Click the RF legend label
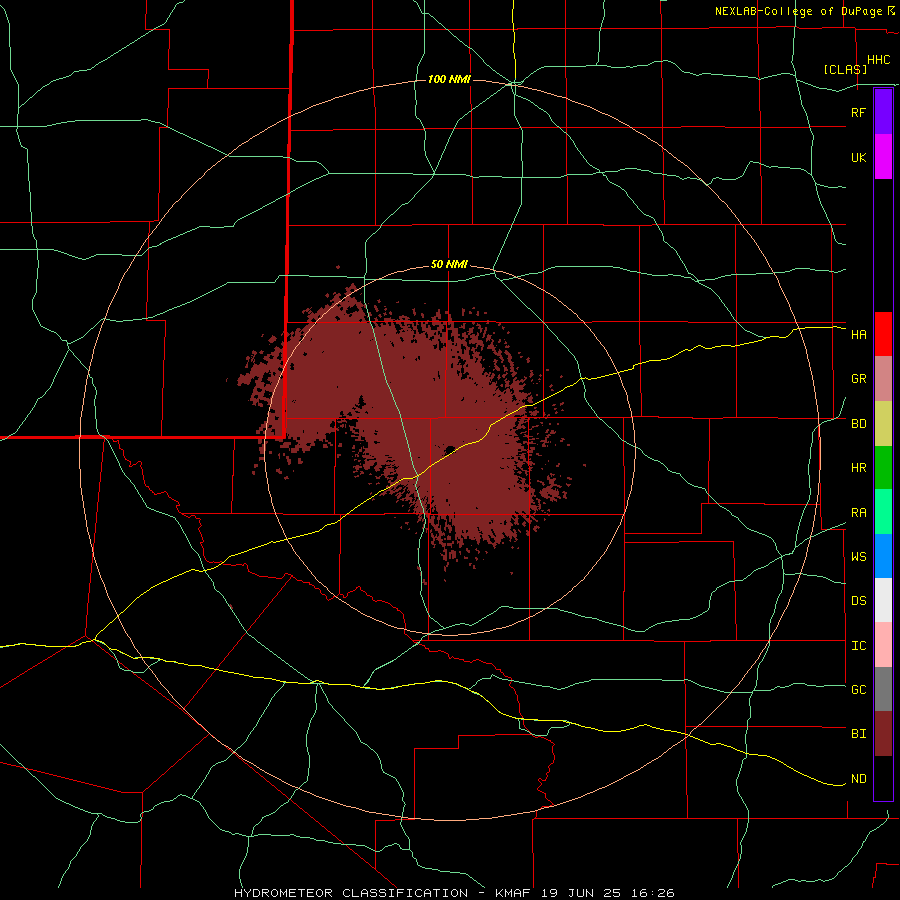The height and width of the screenshot is (900, 900). click(858, 112)
